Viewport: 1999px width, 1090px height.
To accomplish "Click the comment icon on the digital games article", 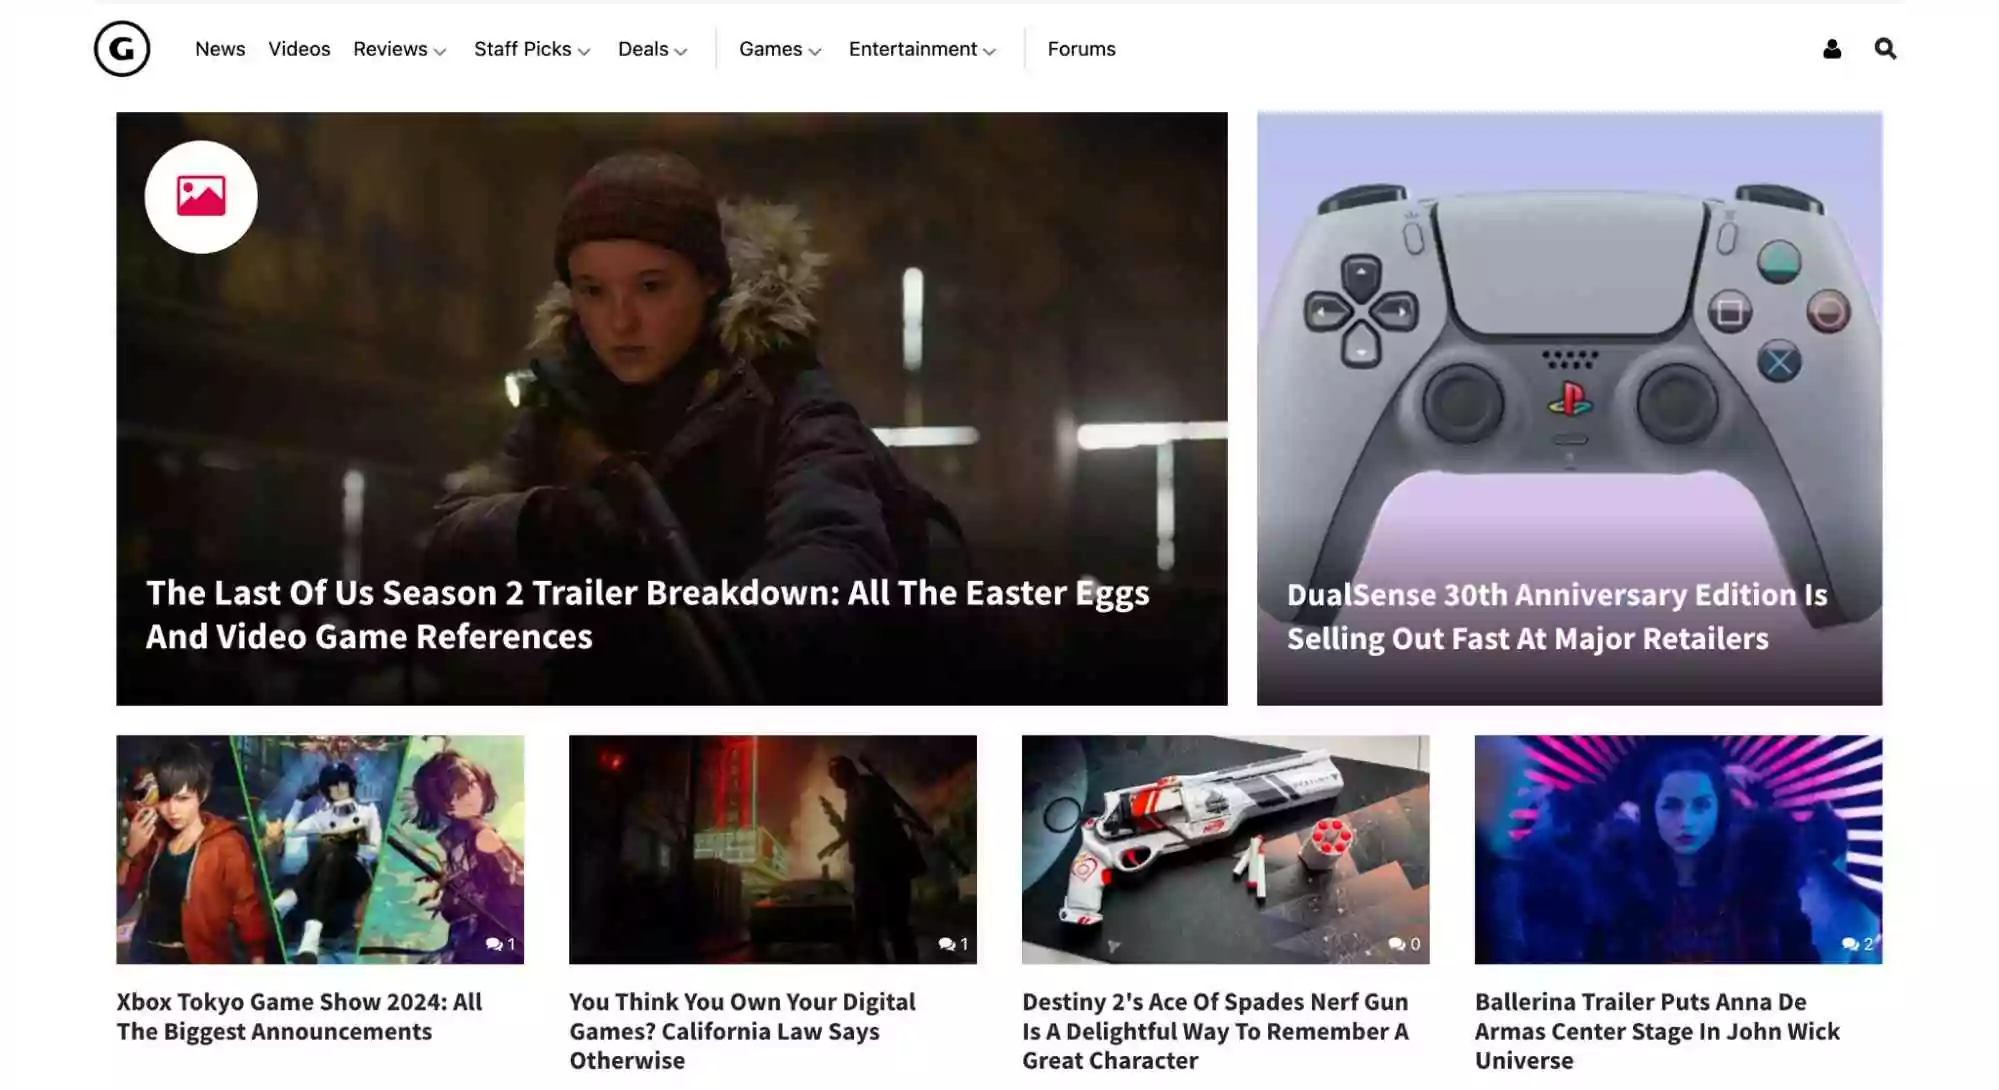I will [953, 943].
